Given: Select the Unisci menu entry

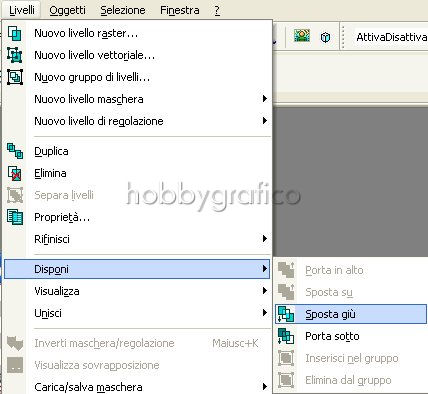Looking at the screenshot, I should pos(137,313).
